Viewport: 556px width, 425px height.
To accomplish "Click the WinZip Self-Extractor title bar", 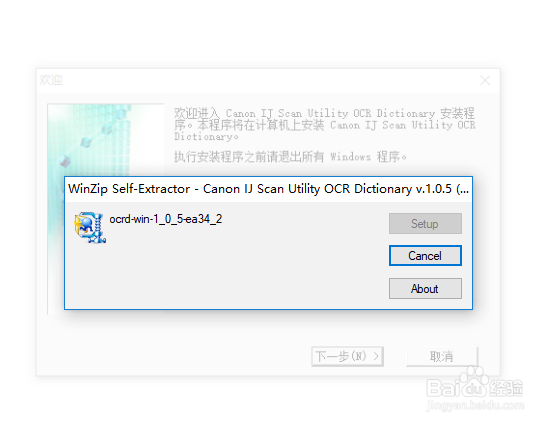I will (x=268, y=189).
